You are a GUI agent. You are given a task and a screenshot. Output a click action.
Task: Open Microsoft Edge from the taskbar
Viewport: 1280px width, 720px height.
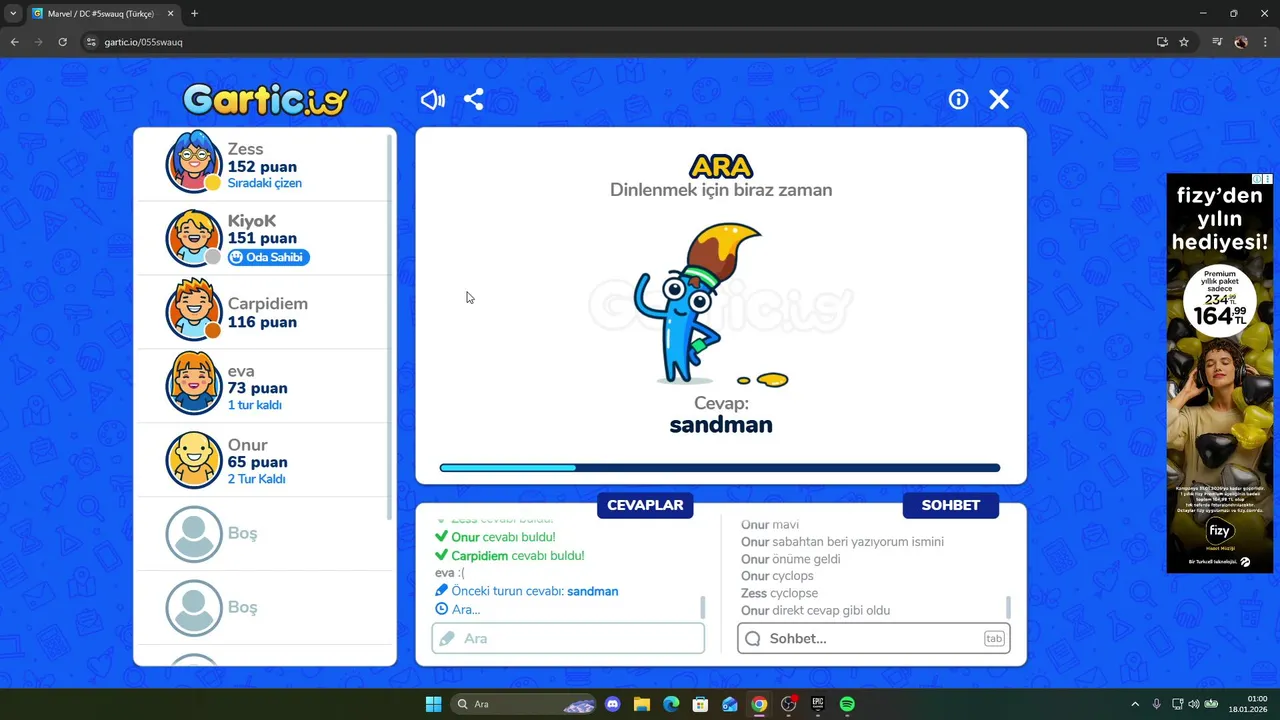[671, 704]
